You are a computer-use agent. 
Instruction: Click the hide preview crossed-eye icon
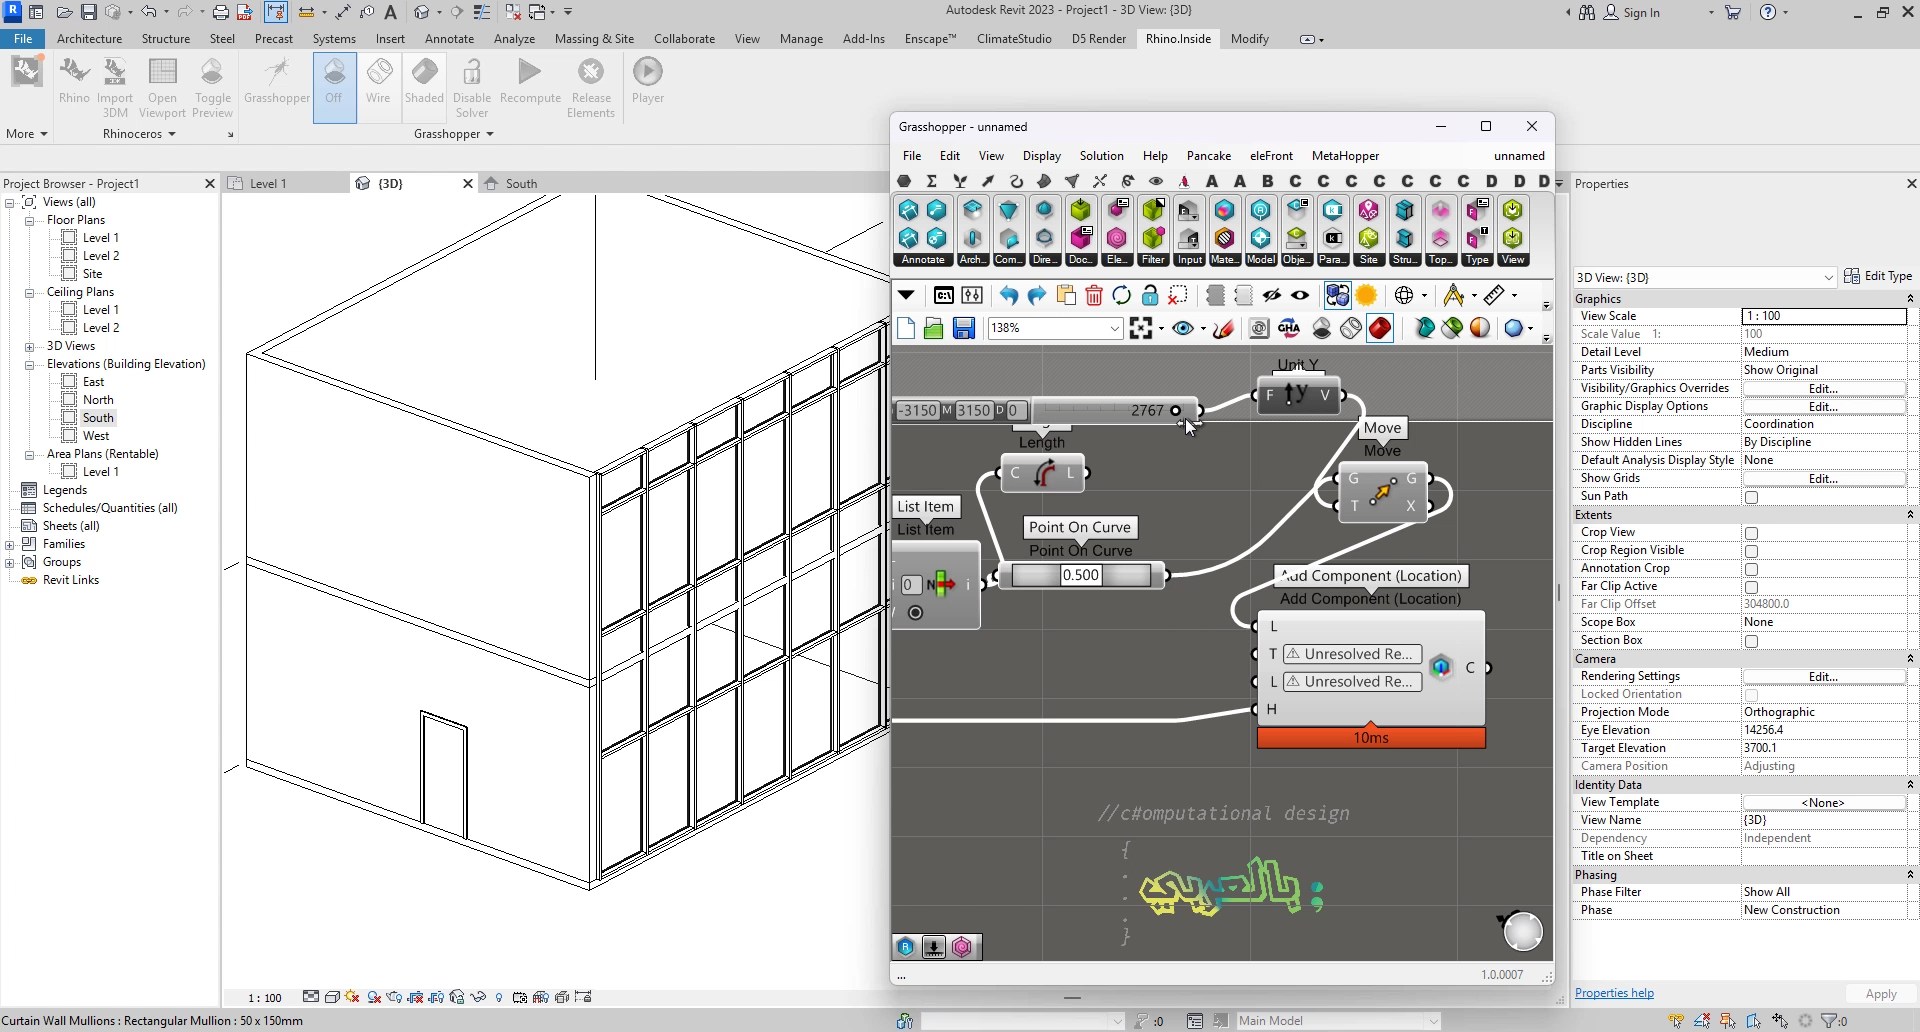(1272, 295)
